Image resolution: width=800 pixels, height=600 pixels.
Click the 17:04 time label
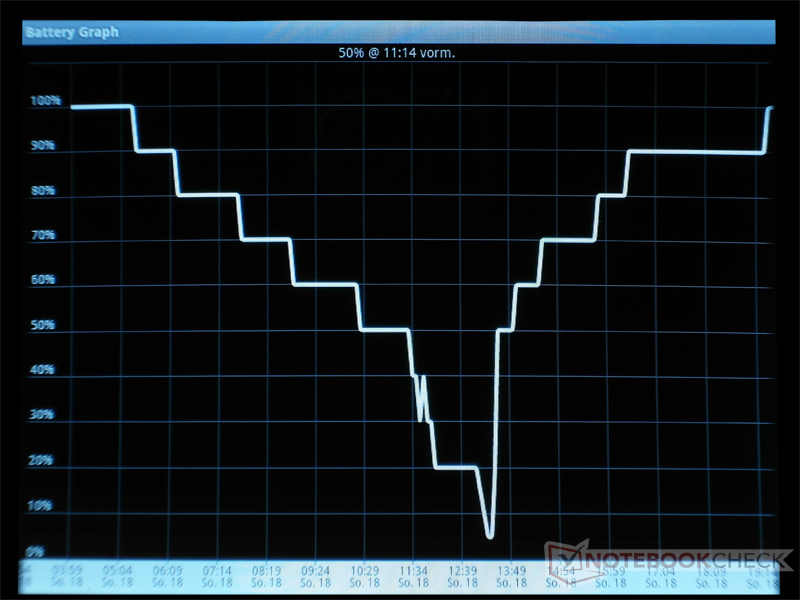[661, 571]
